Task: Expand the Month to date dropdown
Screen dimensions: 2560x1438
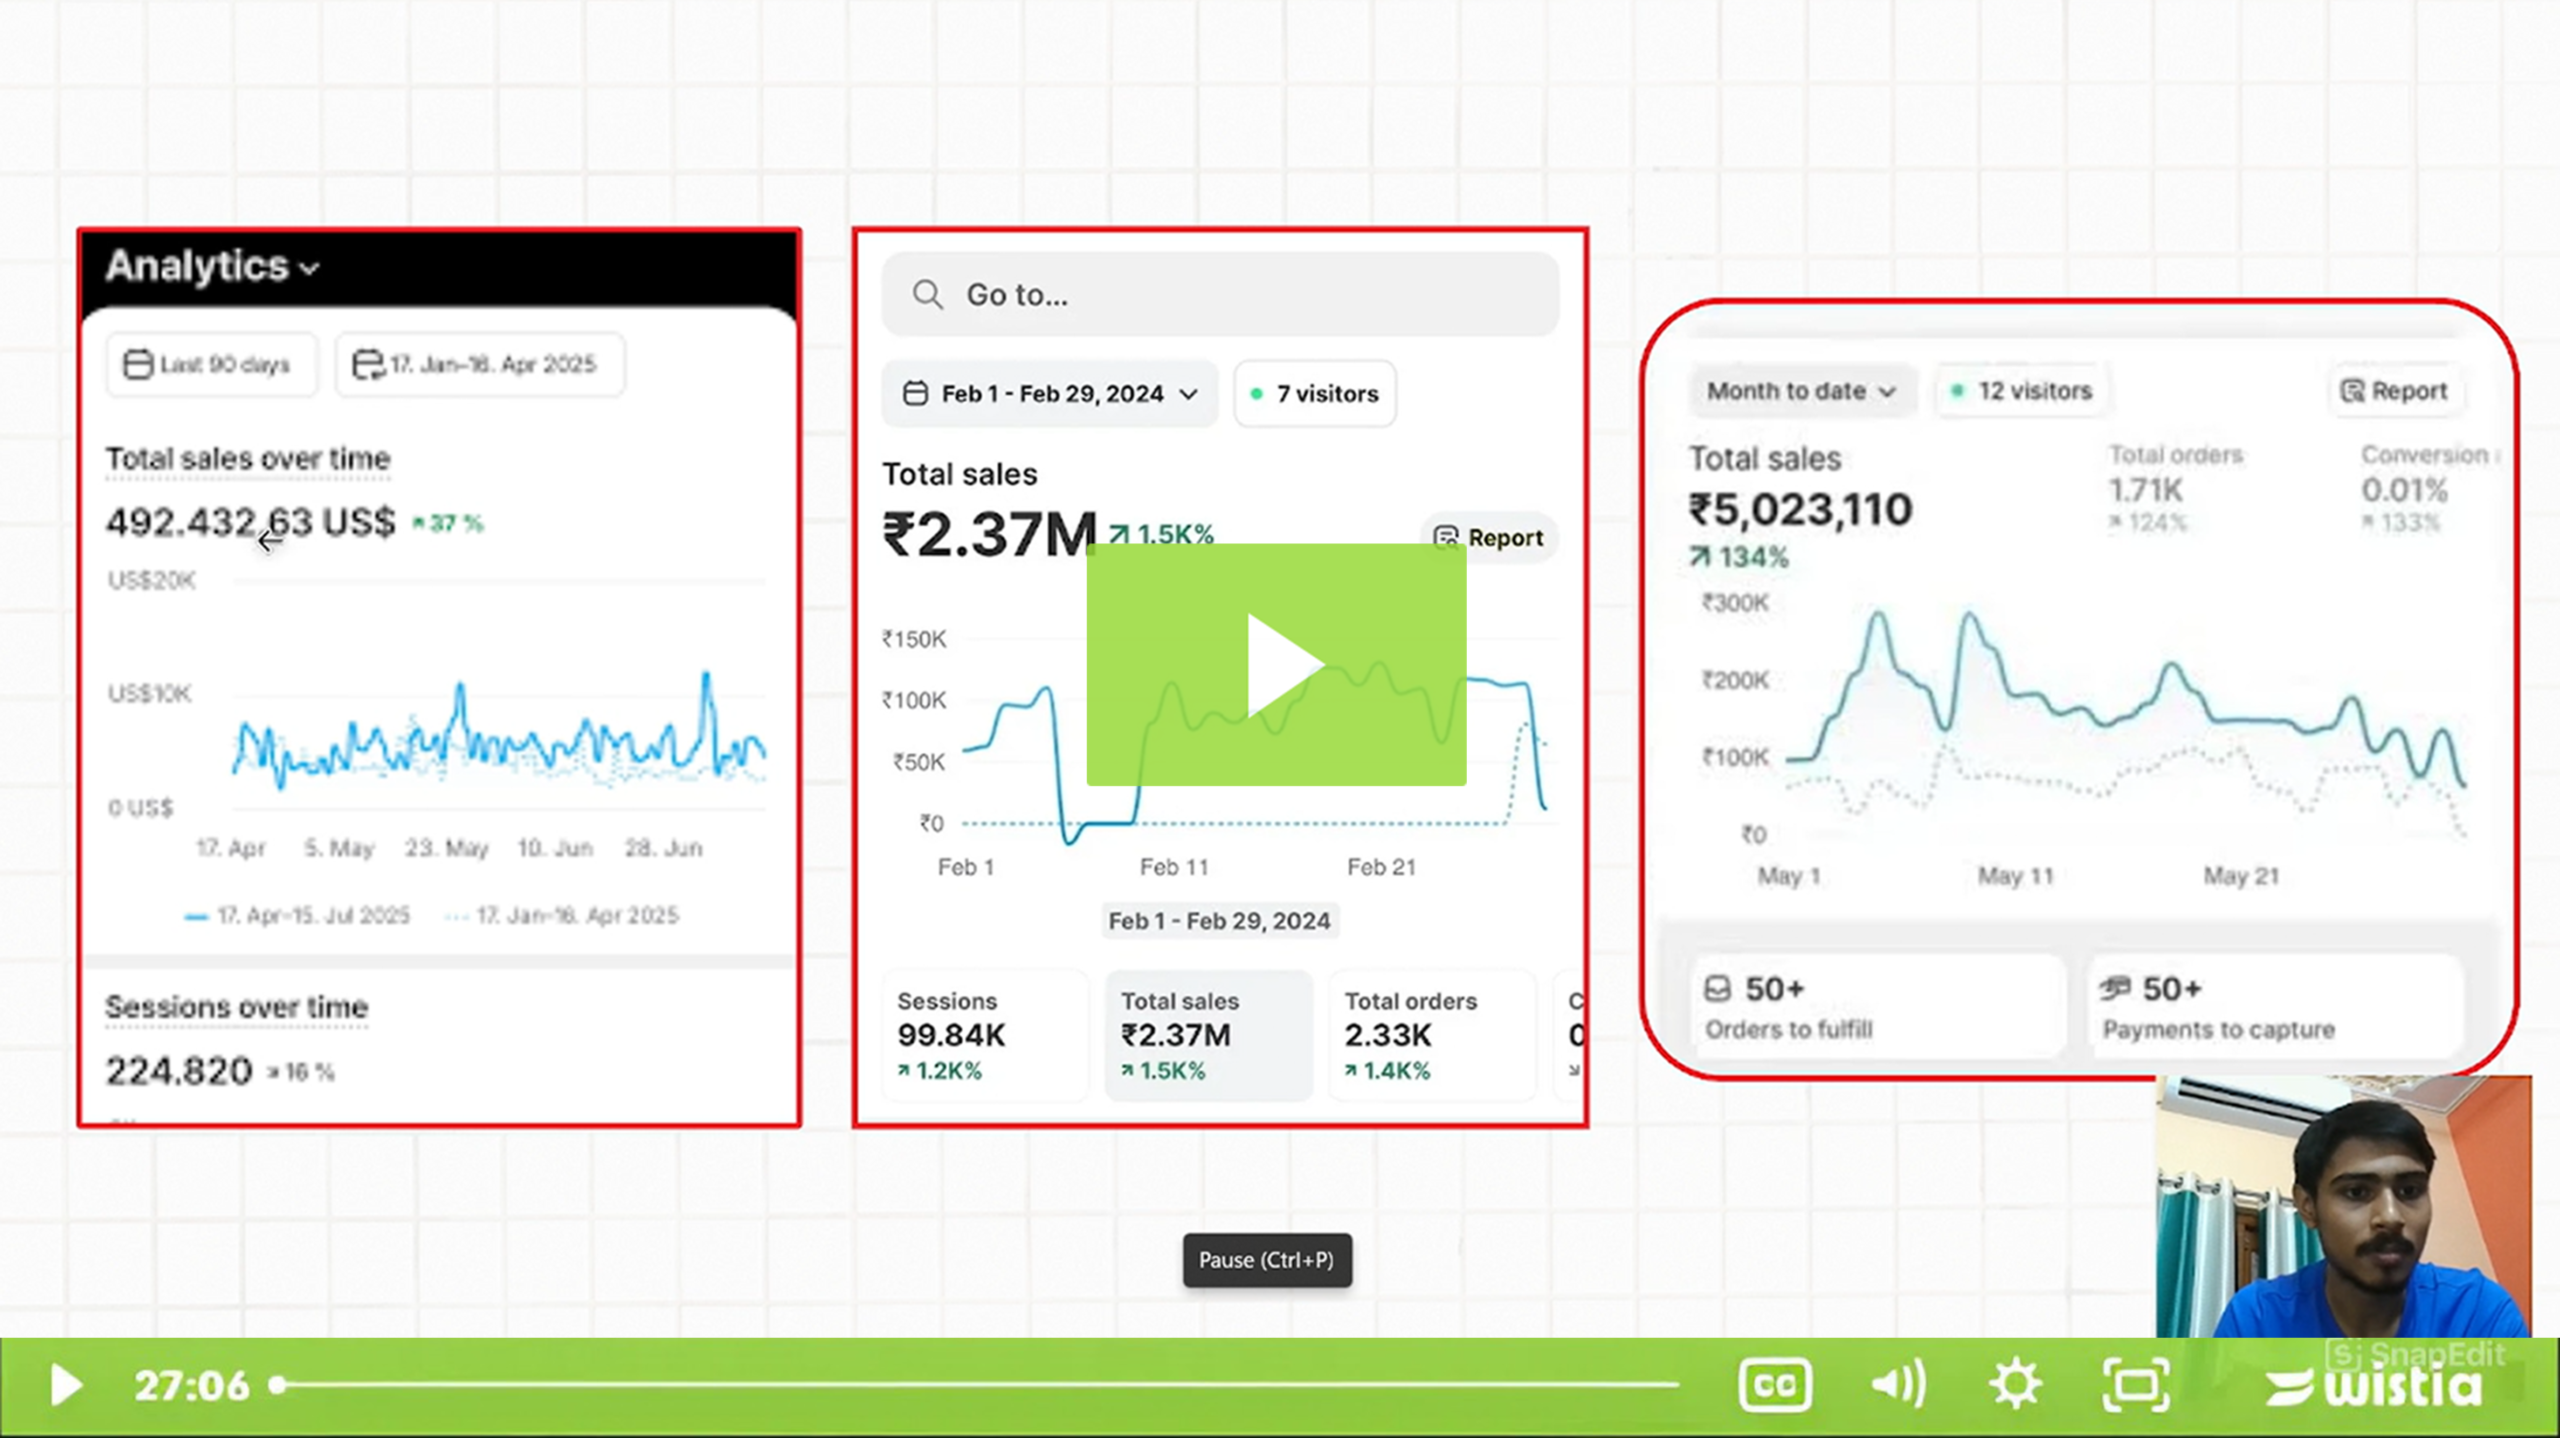Action: (1801, 391)
